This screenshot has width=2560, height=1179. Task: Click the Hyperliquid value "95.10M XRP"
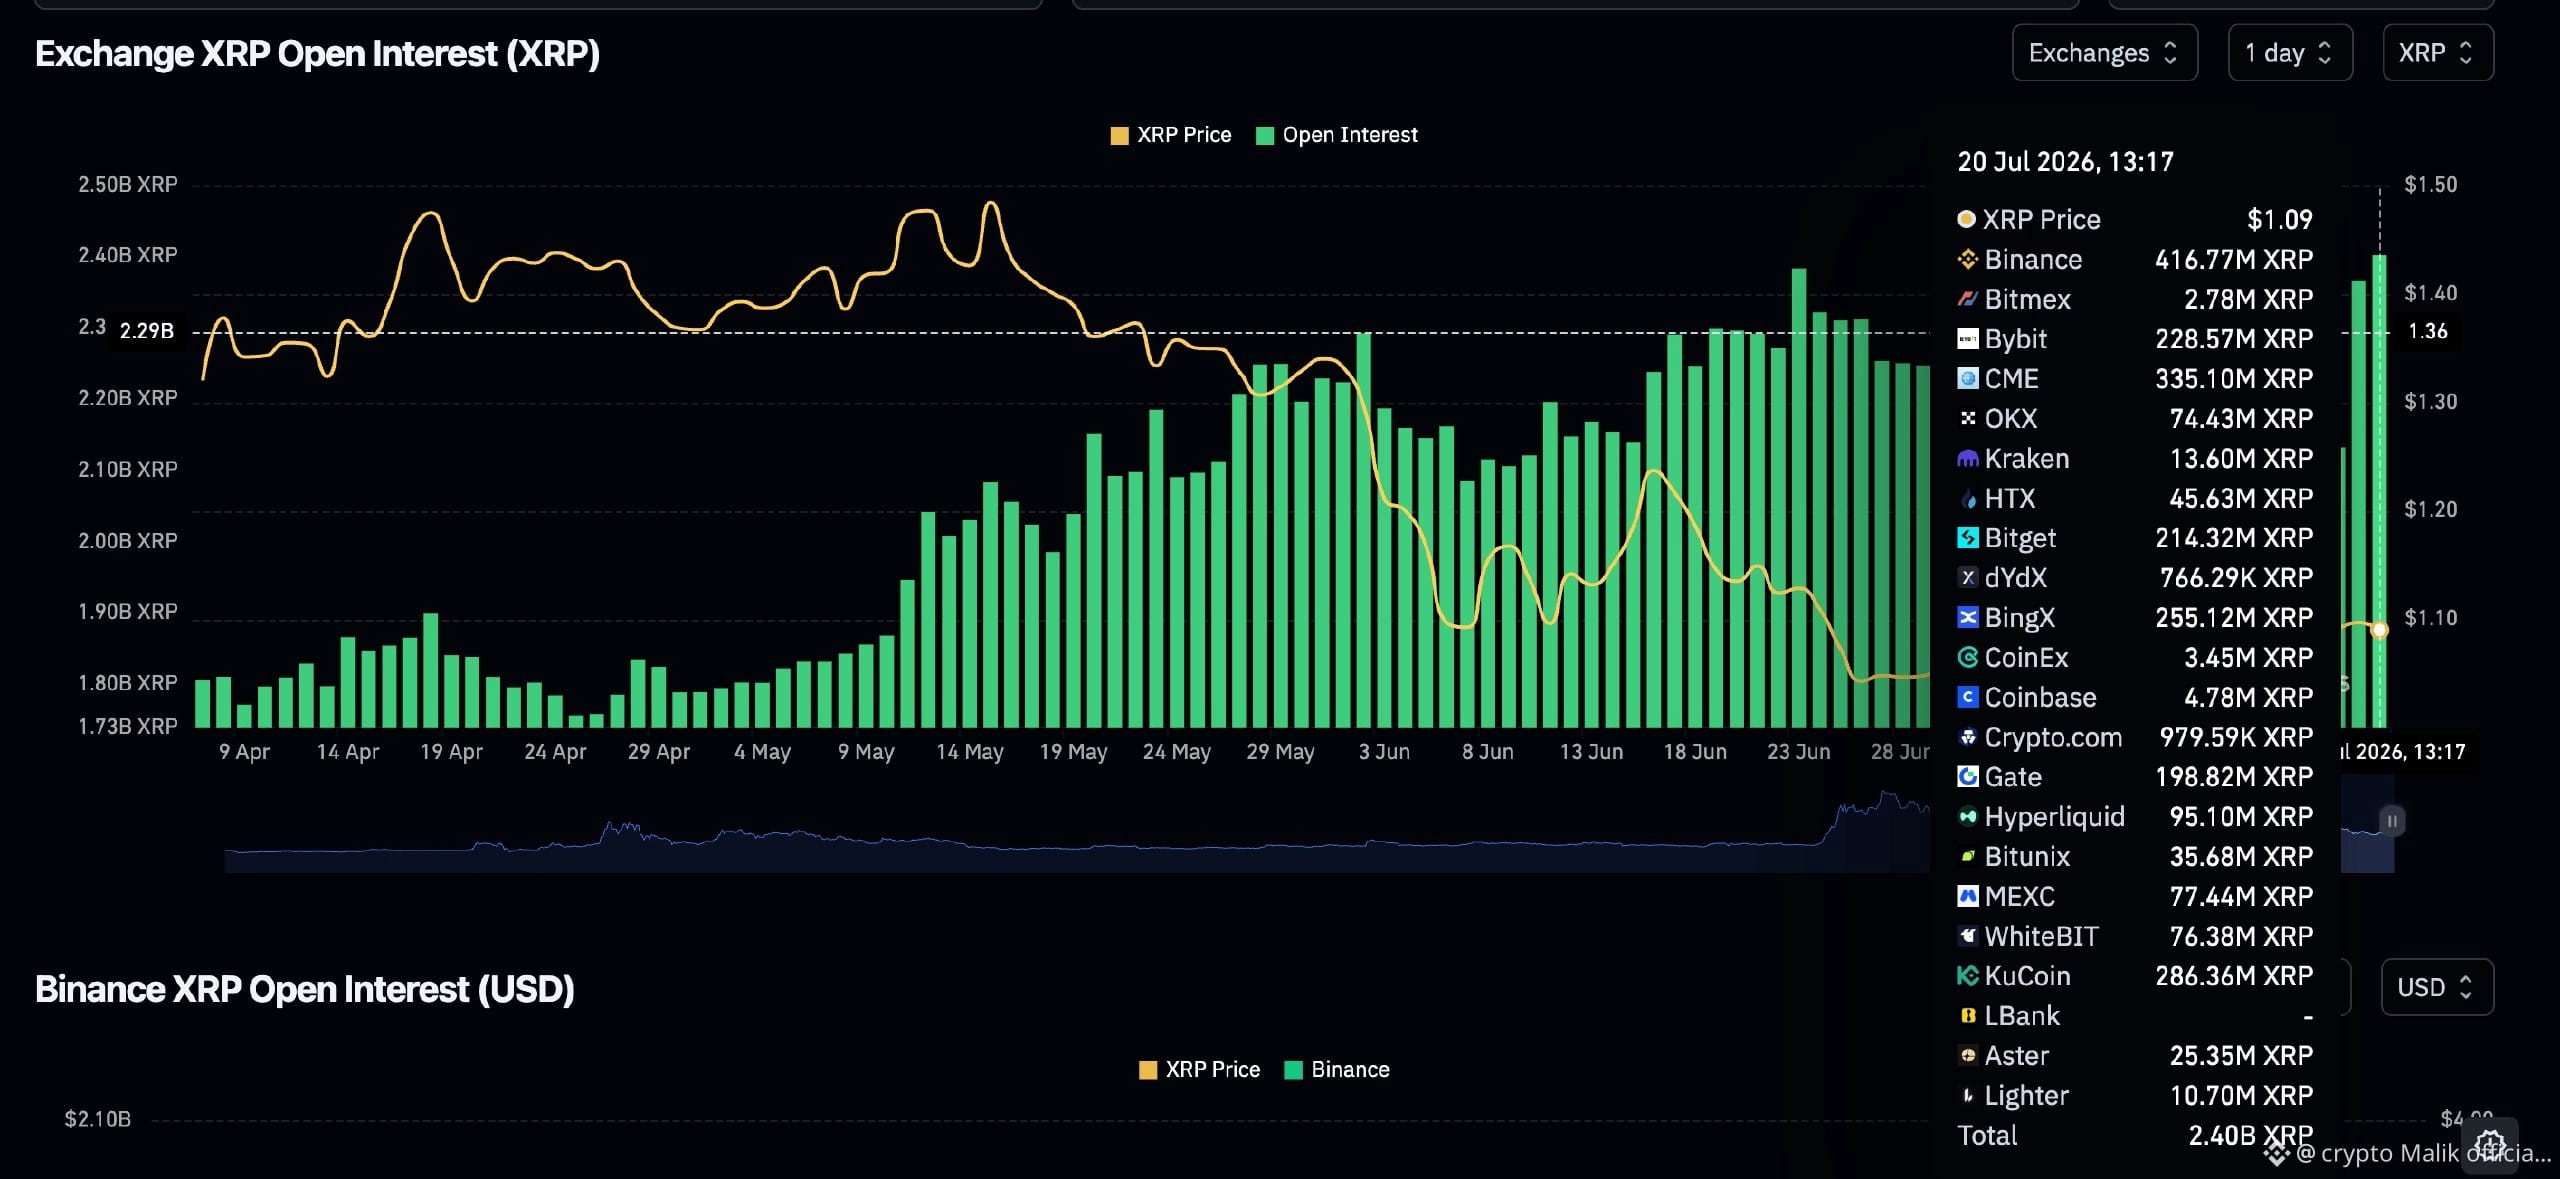click(x=2241, y=817)
